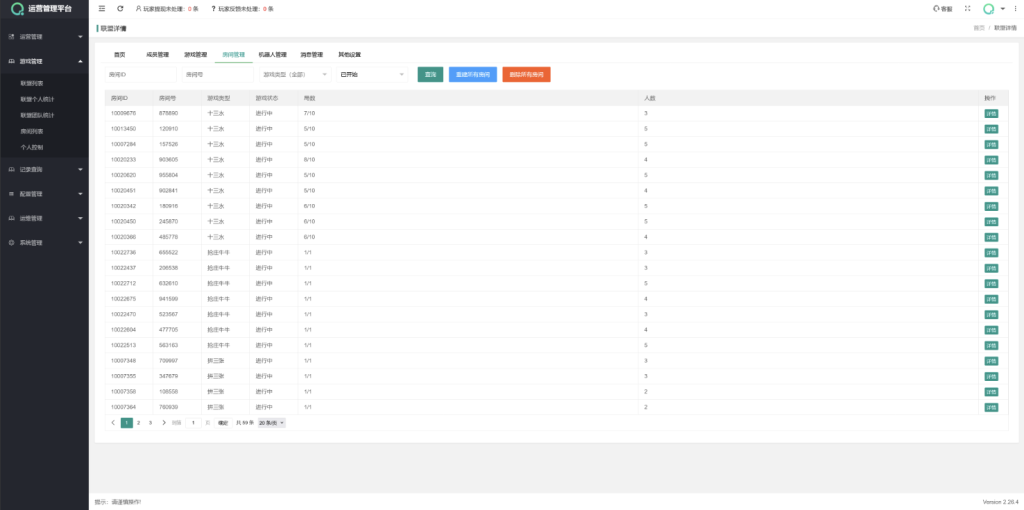Open 详情 for room 10009676
Viewport: 1024px width, 510px height.
[x=991, y=114]
